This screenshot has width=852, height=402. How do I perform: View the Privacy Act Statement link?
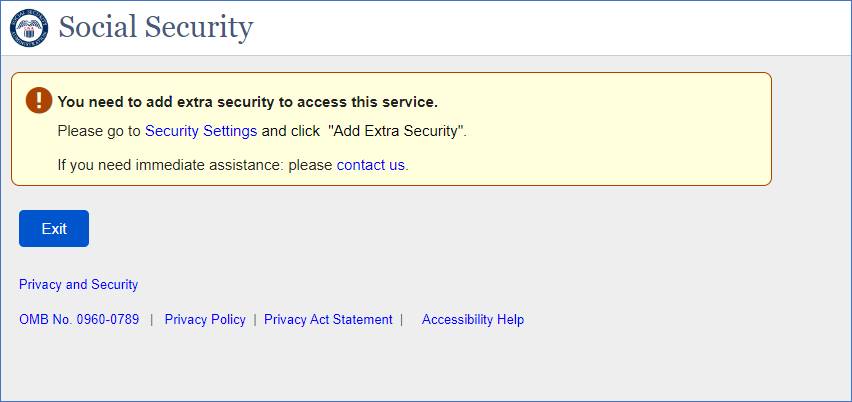328,320
